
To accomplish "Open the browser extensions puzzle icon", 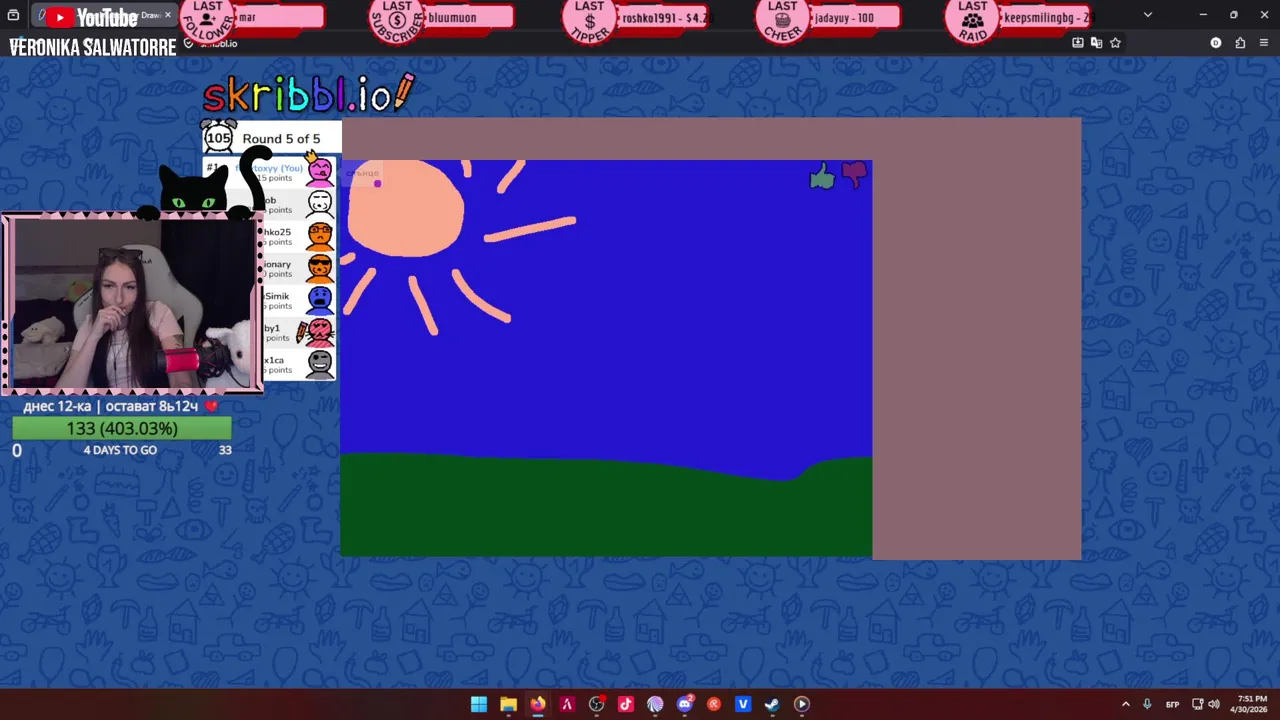I will point(1240,43).
